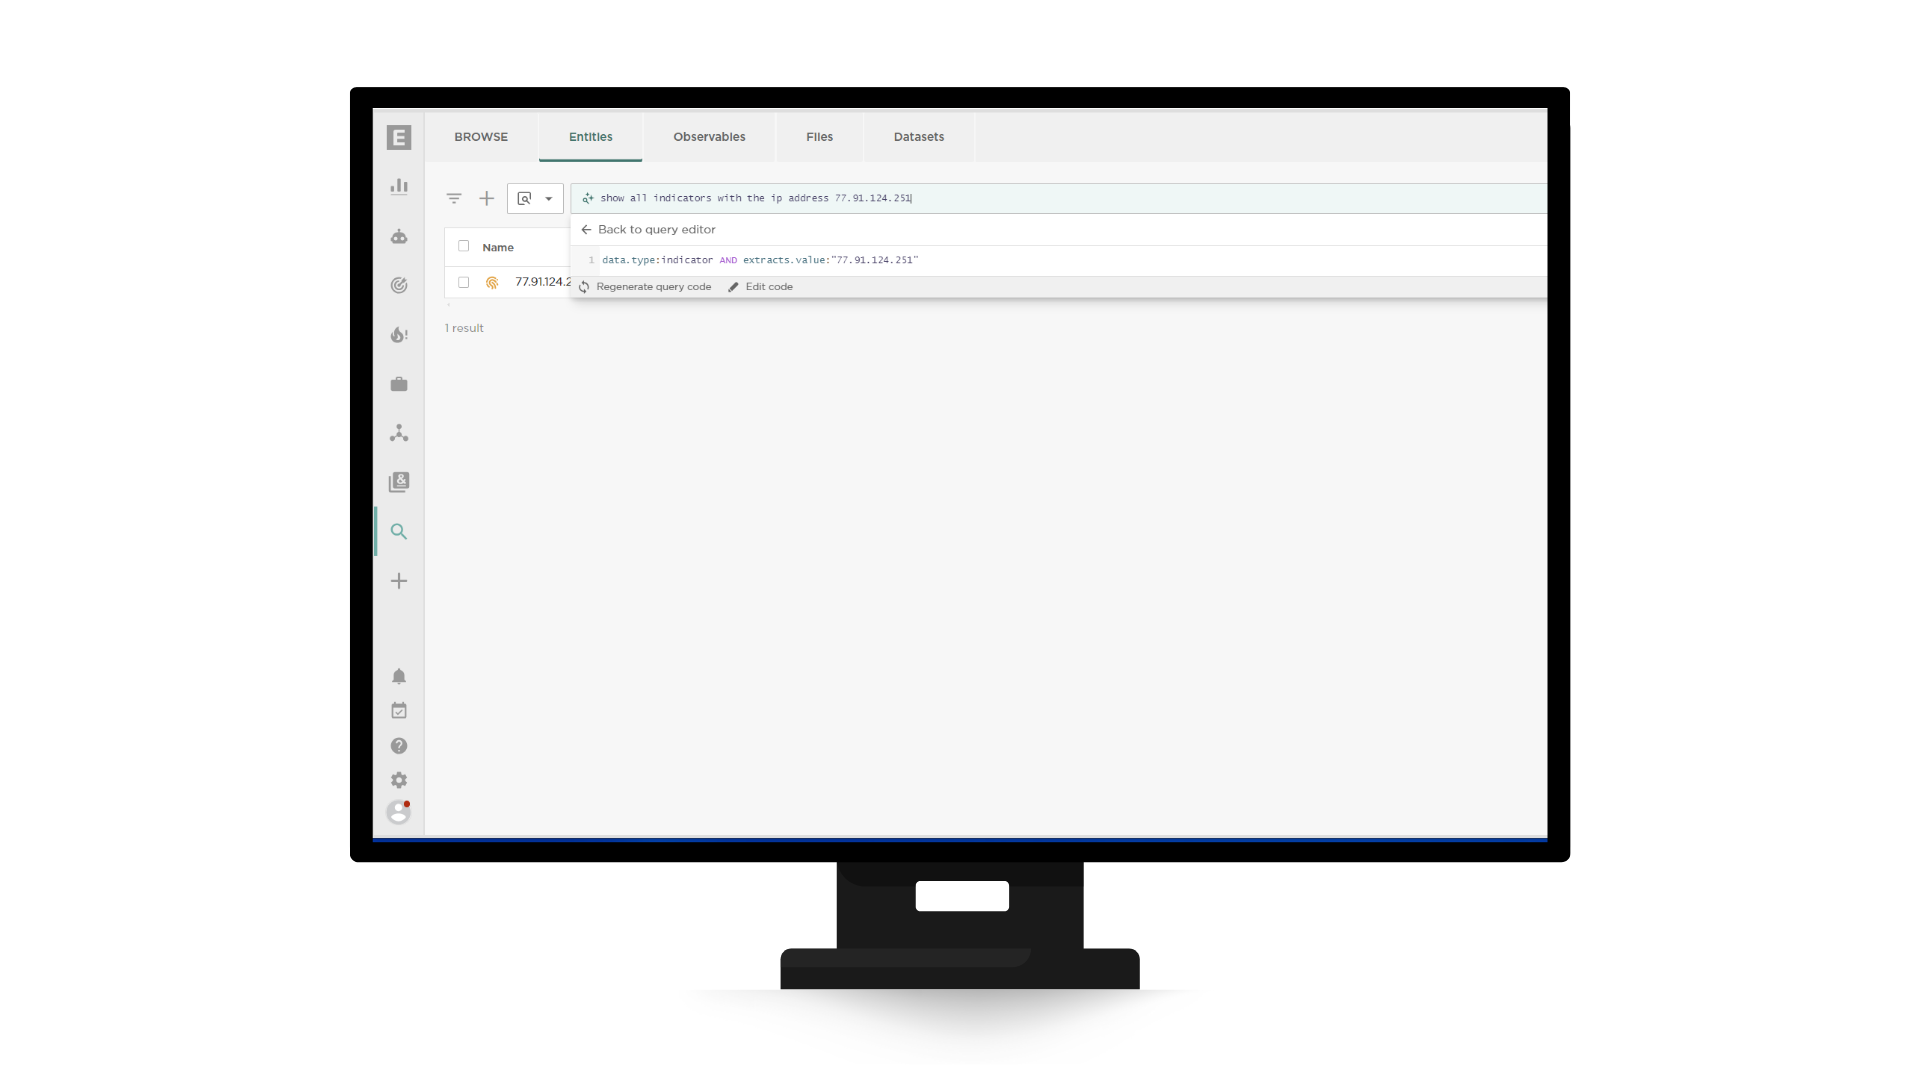
Task: Open the dashboard/analytics icon
Action: click(398, 185)
